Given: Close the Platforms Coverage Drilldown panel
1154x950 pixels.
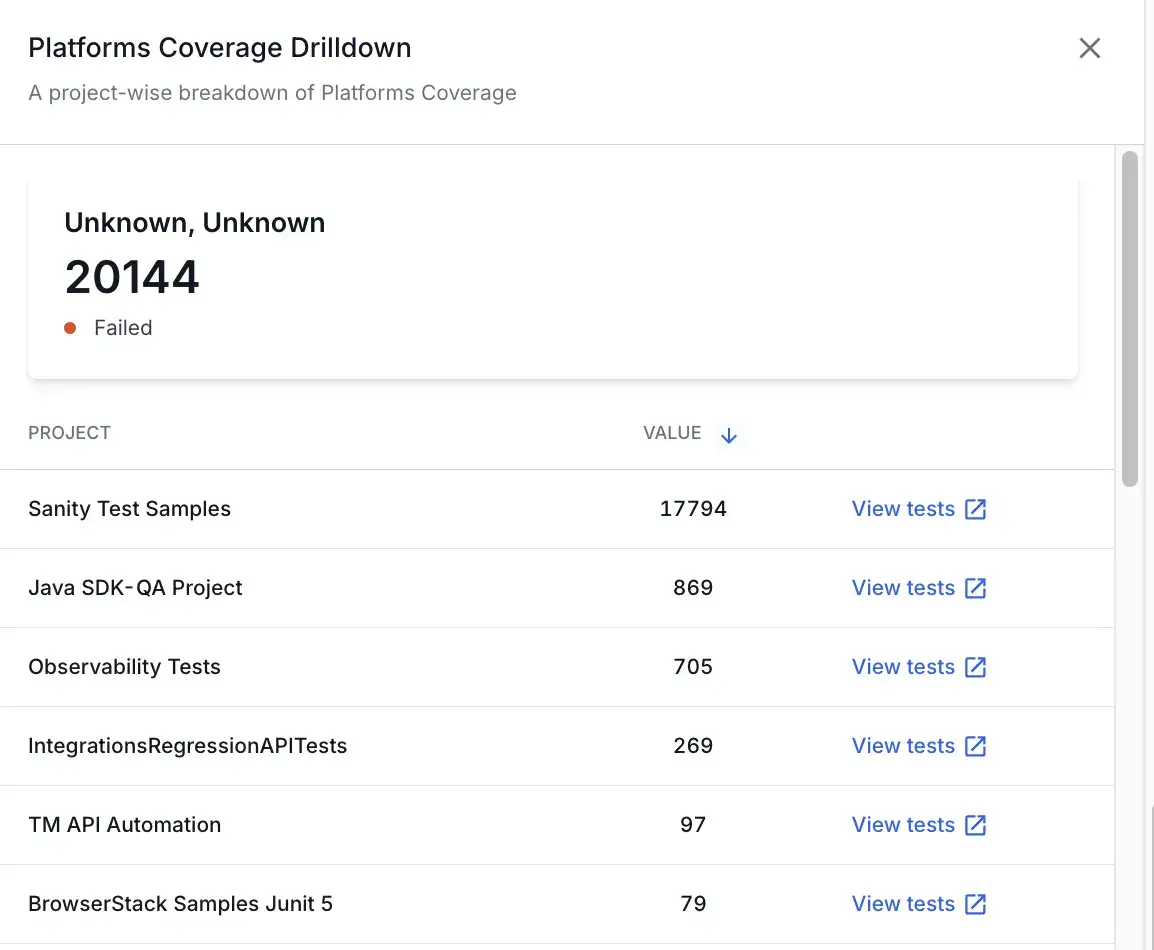Looking at the screenshot, I should coord(1089,48).
